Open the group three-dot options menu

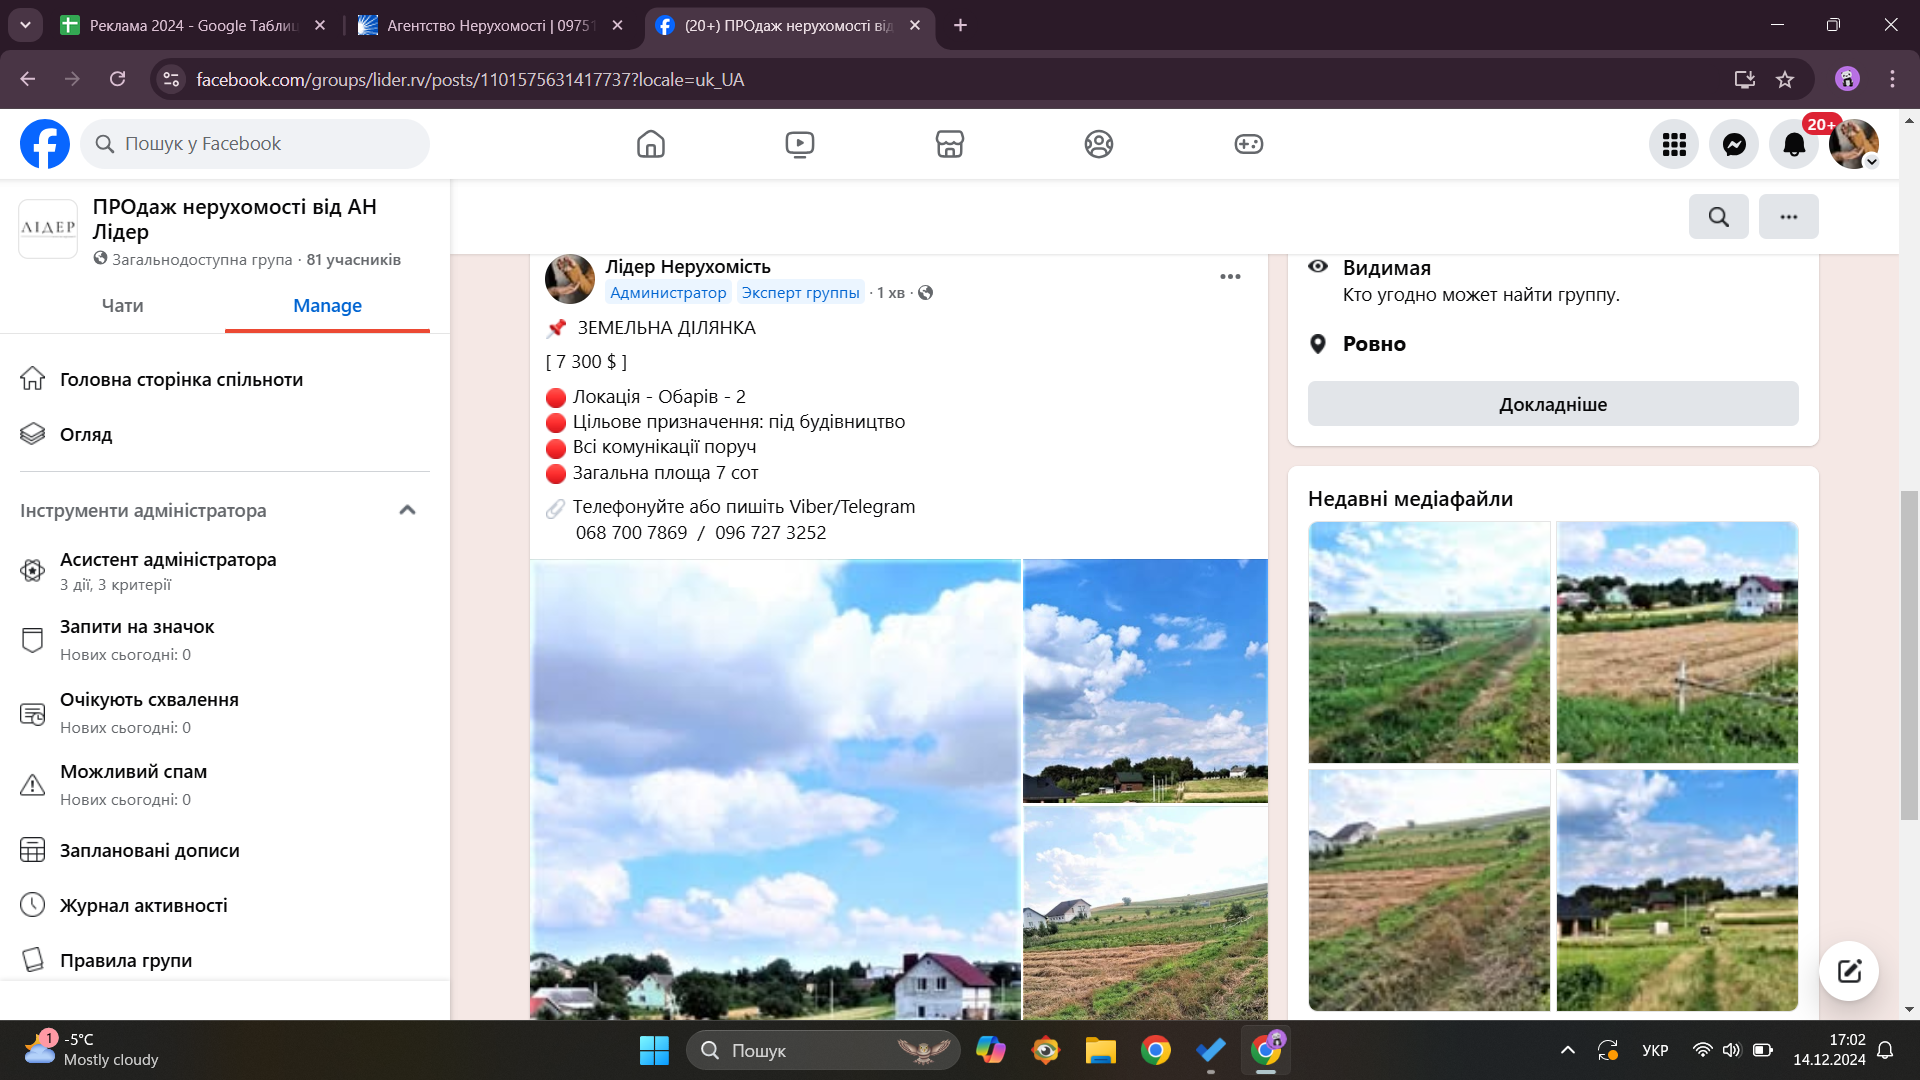(x=1788, y=216)
